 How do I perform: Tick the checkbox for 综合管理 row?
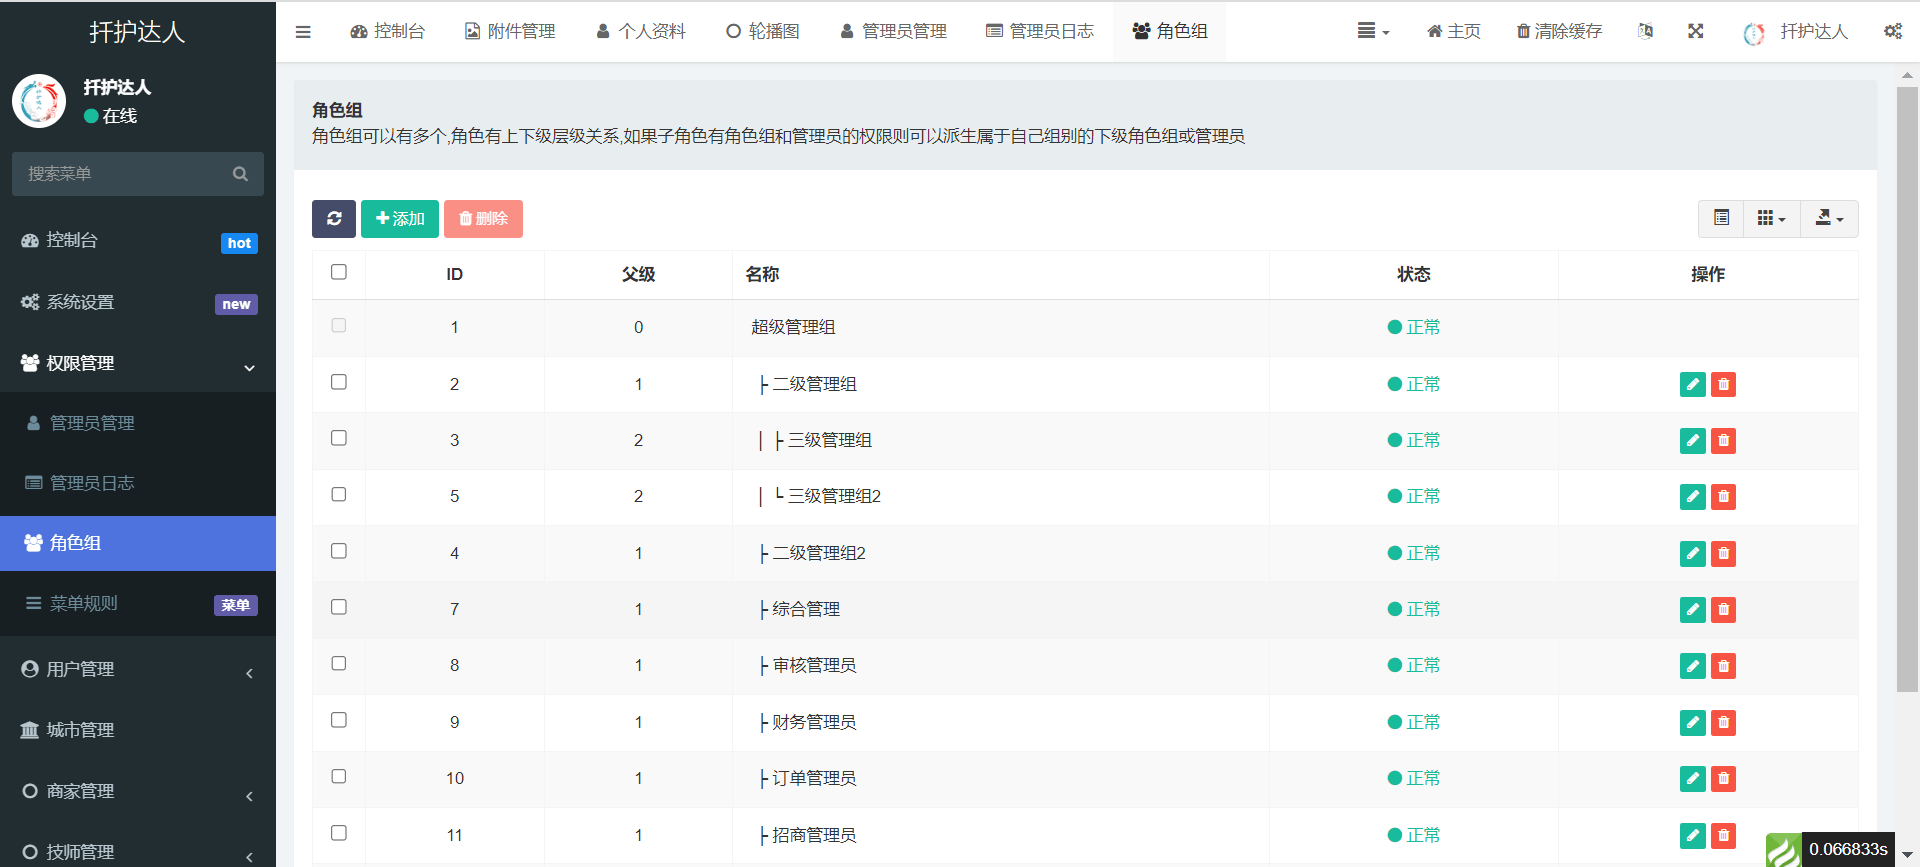tap(339, 607)
